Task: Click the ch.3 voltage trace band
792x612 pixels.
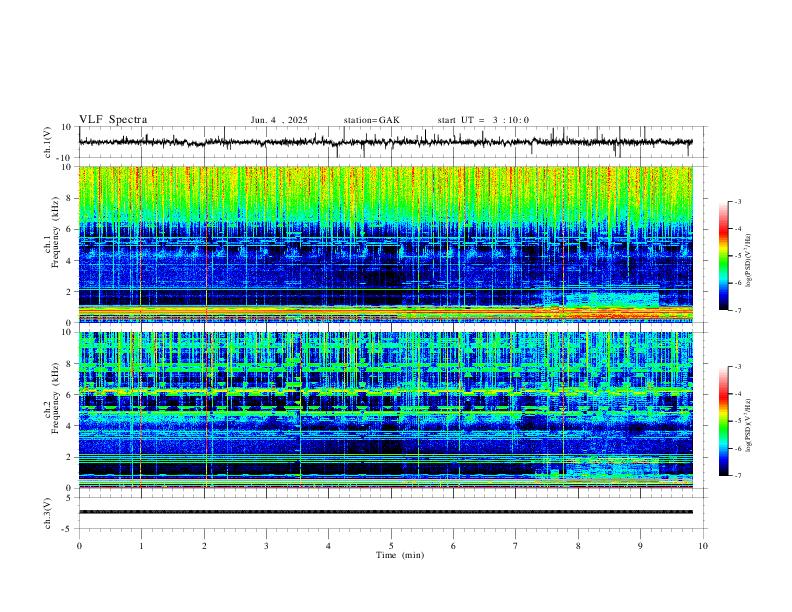Action: pyautogui.click(x=386, y=512)
